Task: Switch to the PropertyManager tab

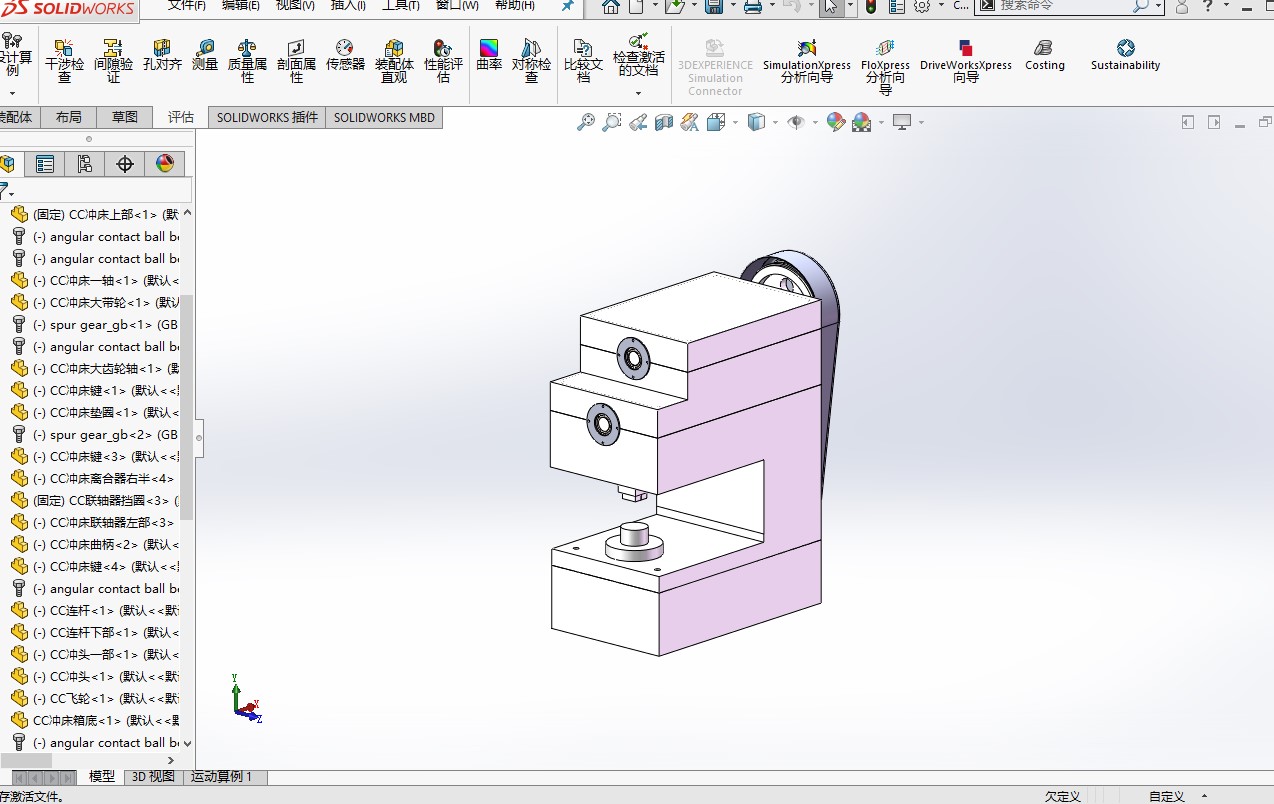Action: tap(45, 164)
